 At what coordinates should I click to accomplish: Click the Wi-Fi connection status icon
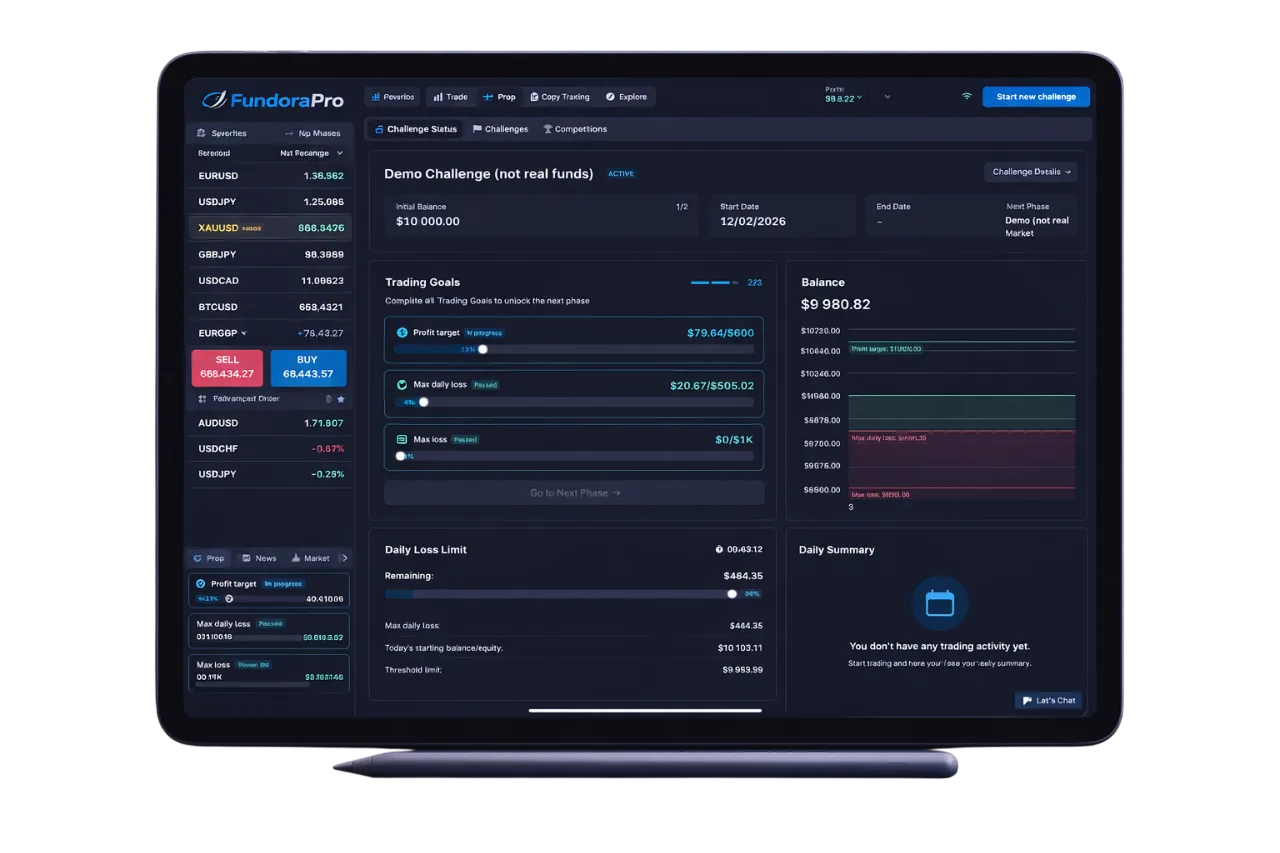point(966,97)
